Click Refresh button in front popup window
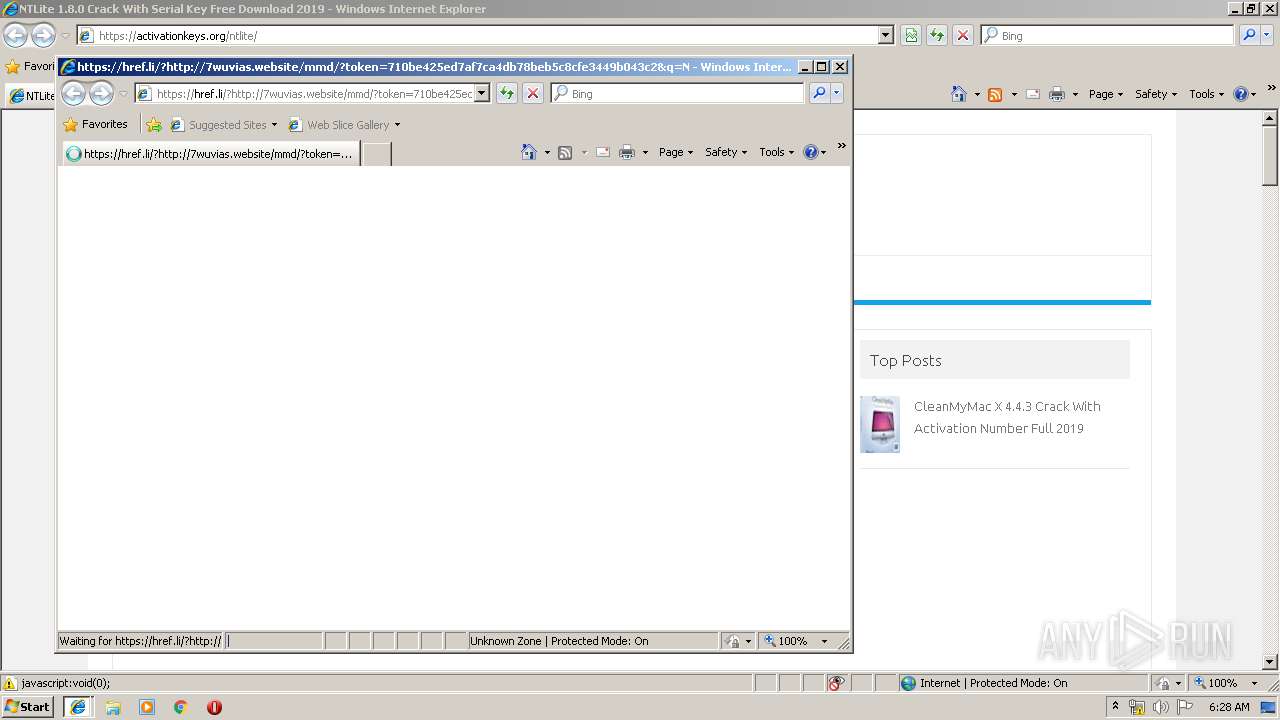Screen dimensions: 1280x720 [x=507, y=93]
